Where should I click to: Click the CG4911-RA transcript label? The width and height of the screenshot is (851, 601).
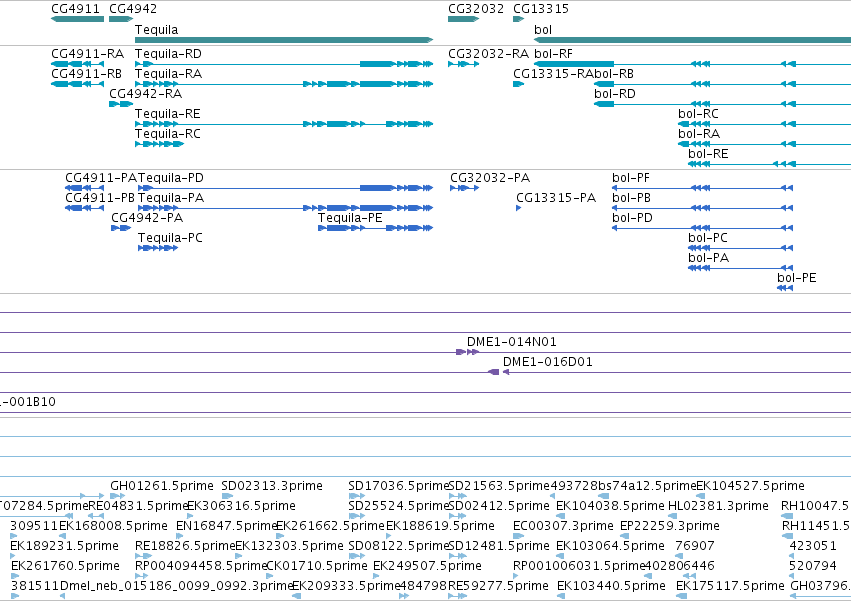coord(87,54)
